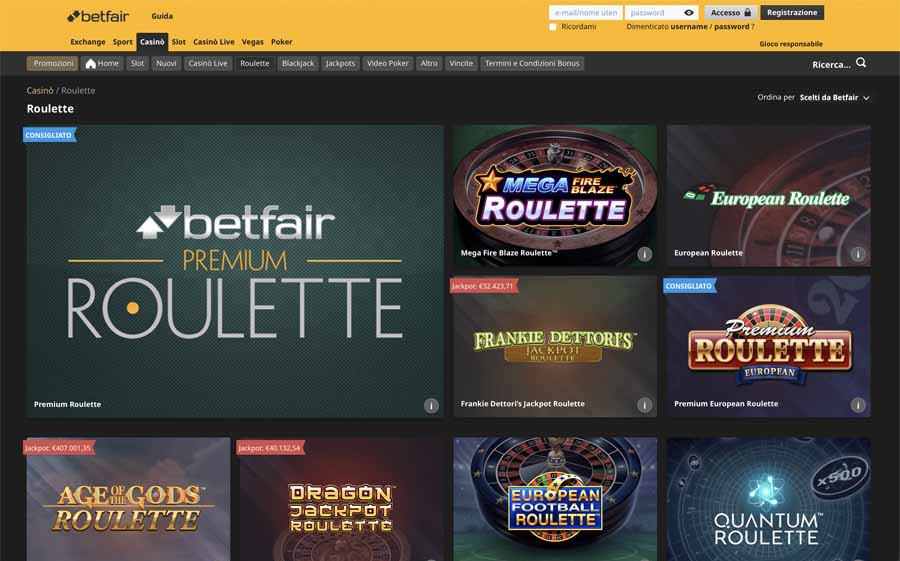Open Casinò Live in the top navigation
900x561 pixels.
pyautogui.click(x=214, y=42)
